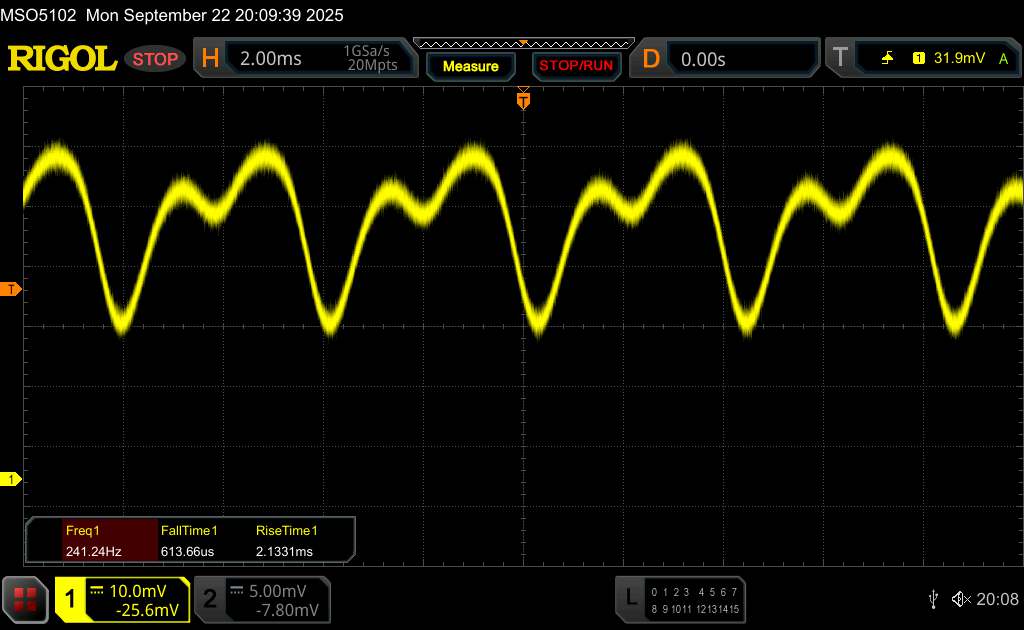Open the grid menu icon bottom-left
Screen dimensions: 1024x630
tap(25, 599)
